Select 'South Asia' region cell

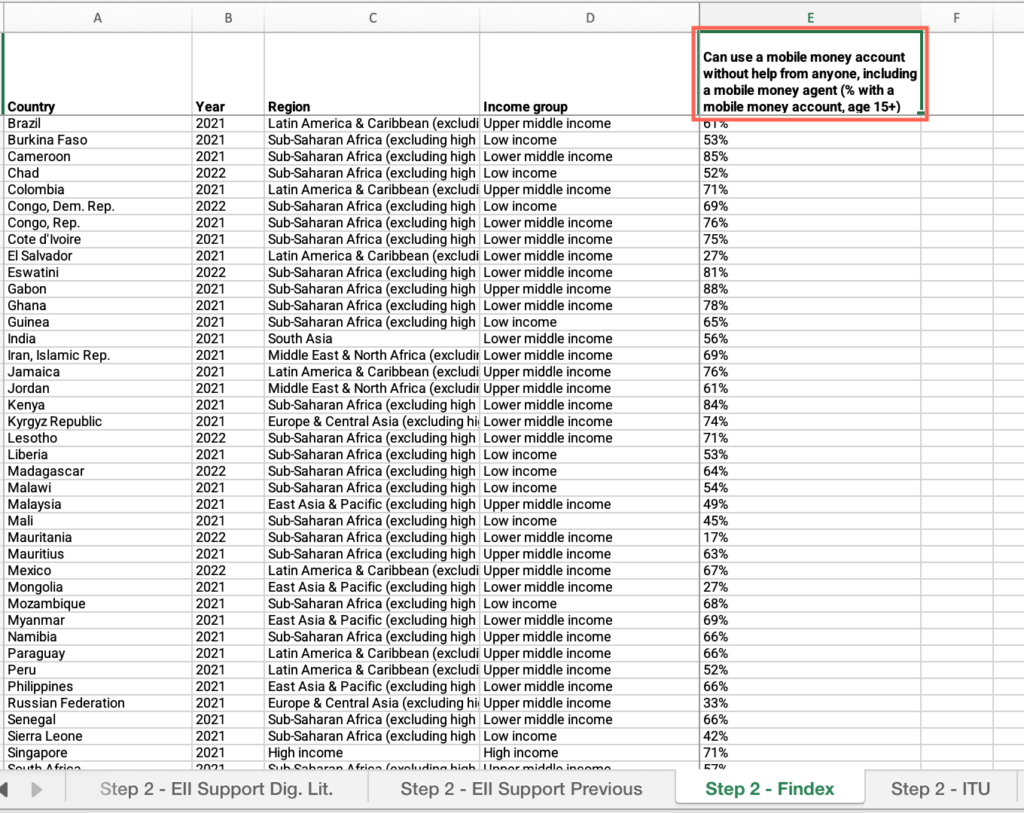(x=372, y=338)
